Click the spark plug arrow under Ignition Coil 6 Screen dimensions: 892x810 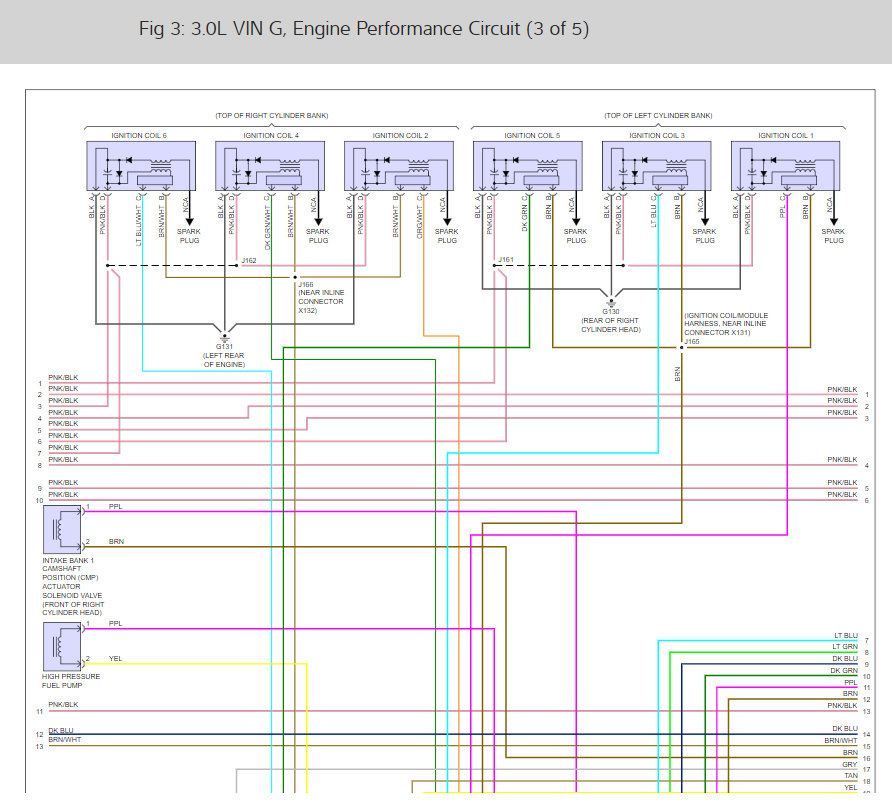(189, 222)
